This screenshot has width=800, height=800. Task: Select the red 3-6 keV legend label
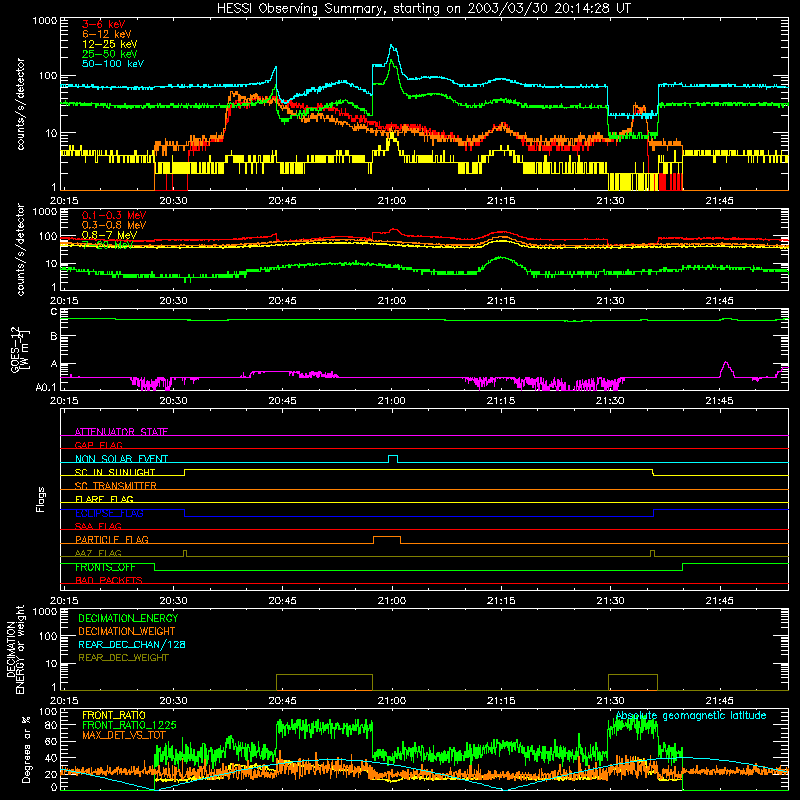(x=104, y=24)
